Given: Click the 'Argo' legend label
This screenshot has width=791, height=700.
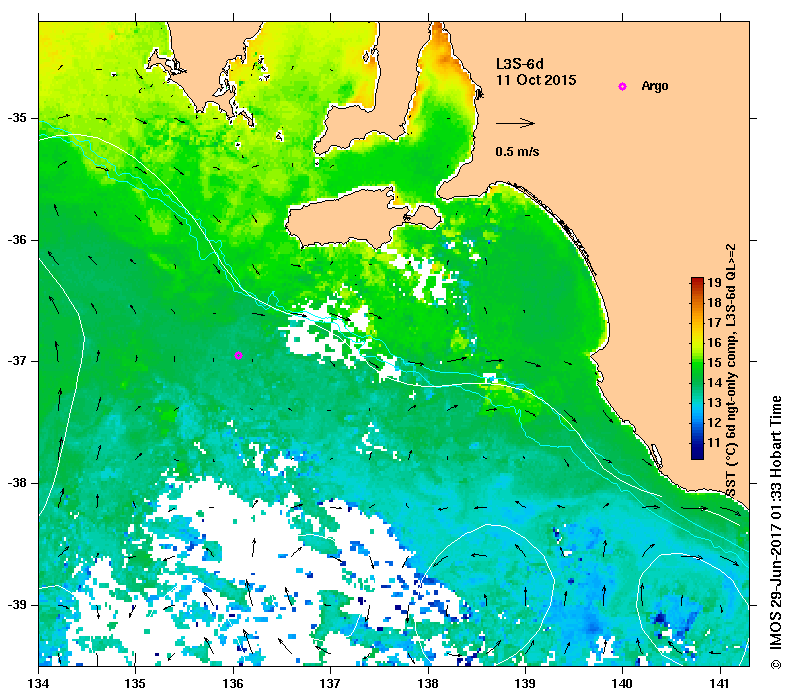Looking at the screenshot, I should pyautogui.click(x=655, y=86).
